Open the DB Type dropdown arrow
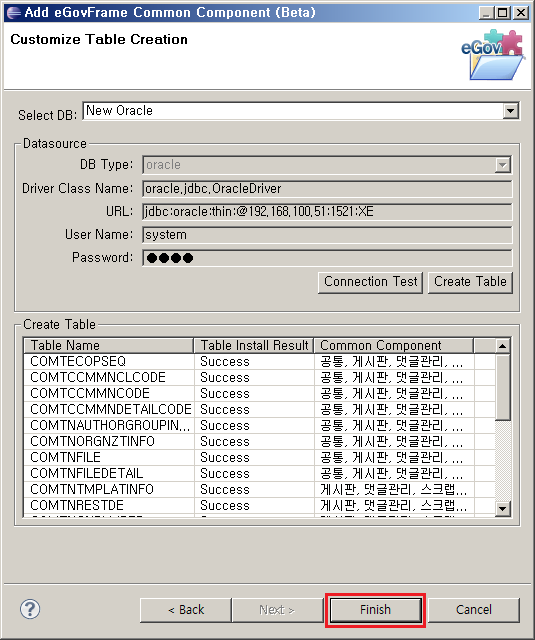Screen dimensions: 535x640 click(x=503, y=165)
